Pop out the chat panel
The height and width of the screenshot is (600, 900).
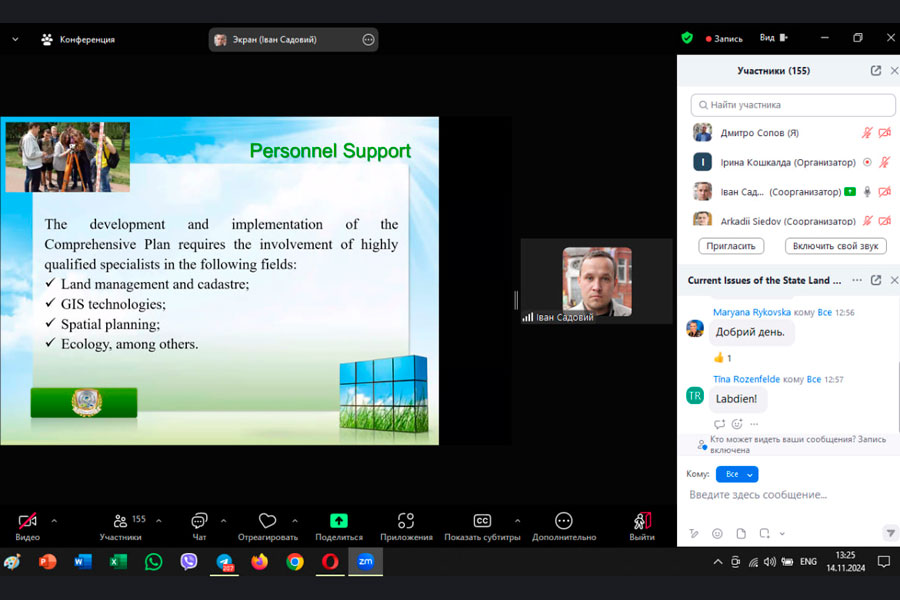coord(875,280)
